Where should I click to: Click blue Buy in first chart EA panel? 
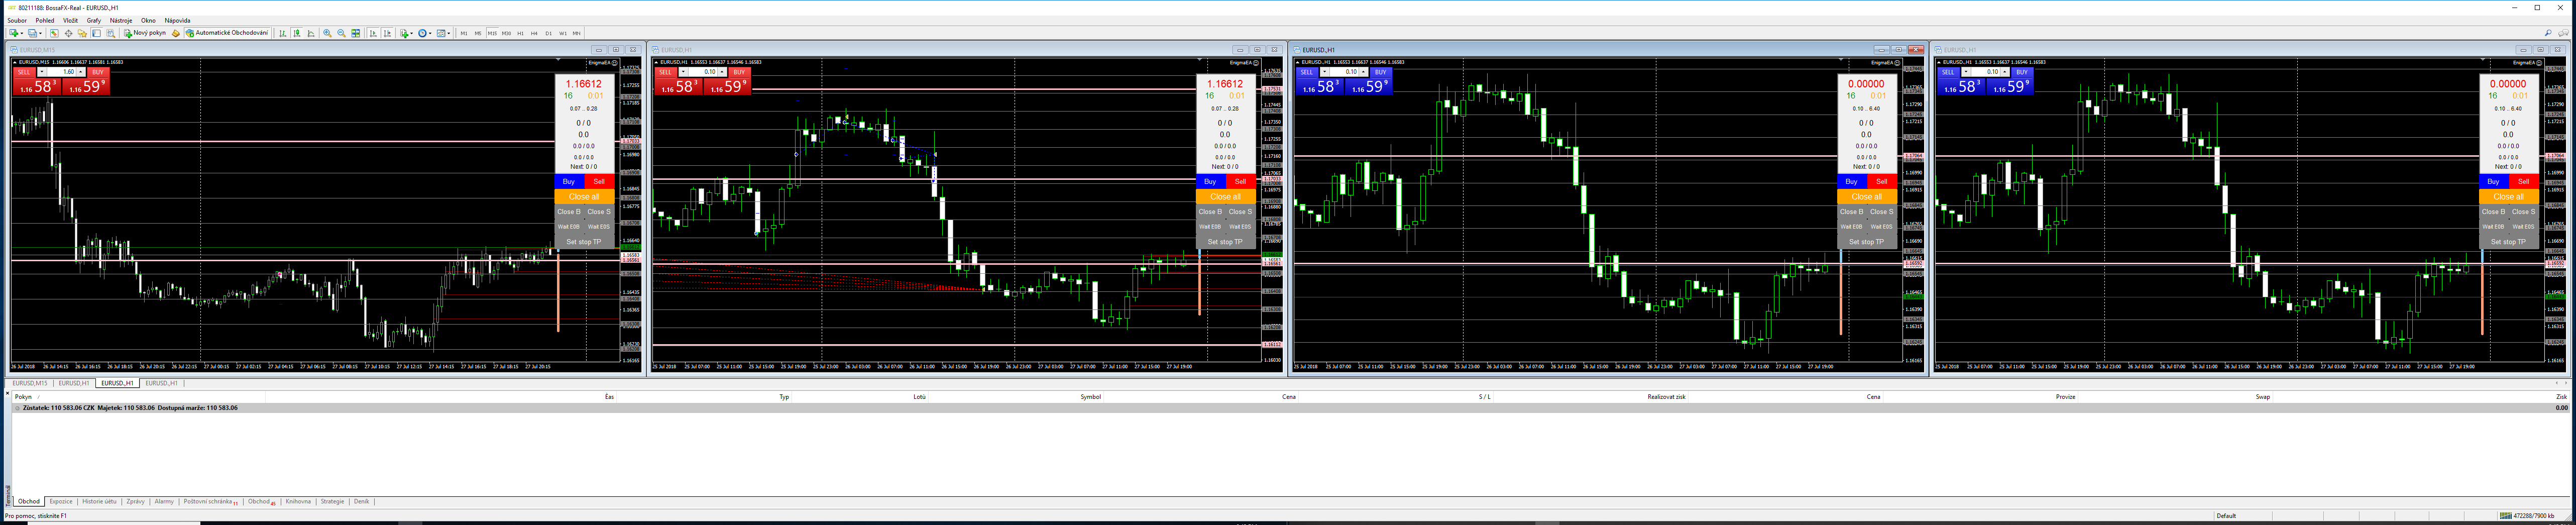point(569,182)
